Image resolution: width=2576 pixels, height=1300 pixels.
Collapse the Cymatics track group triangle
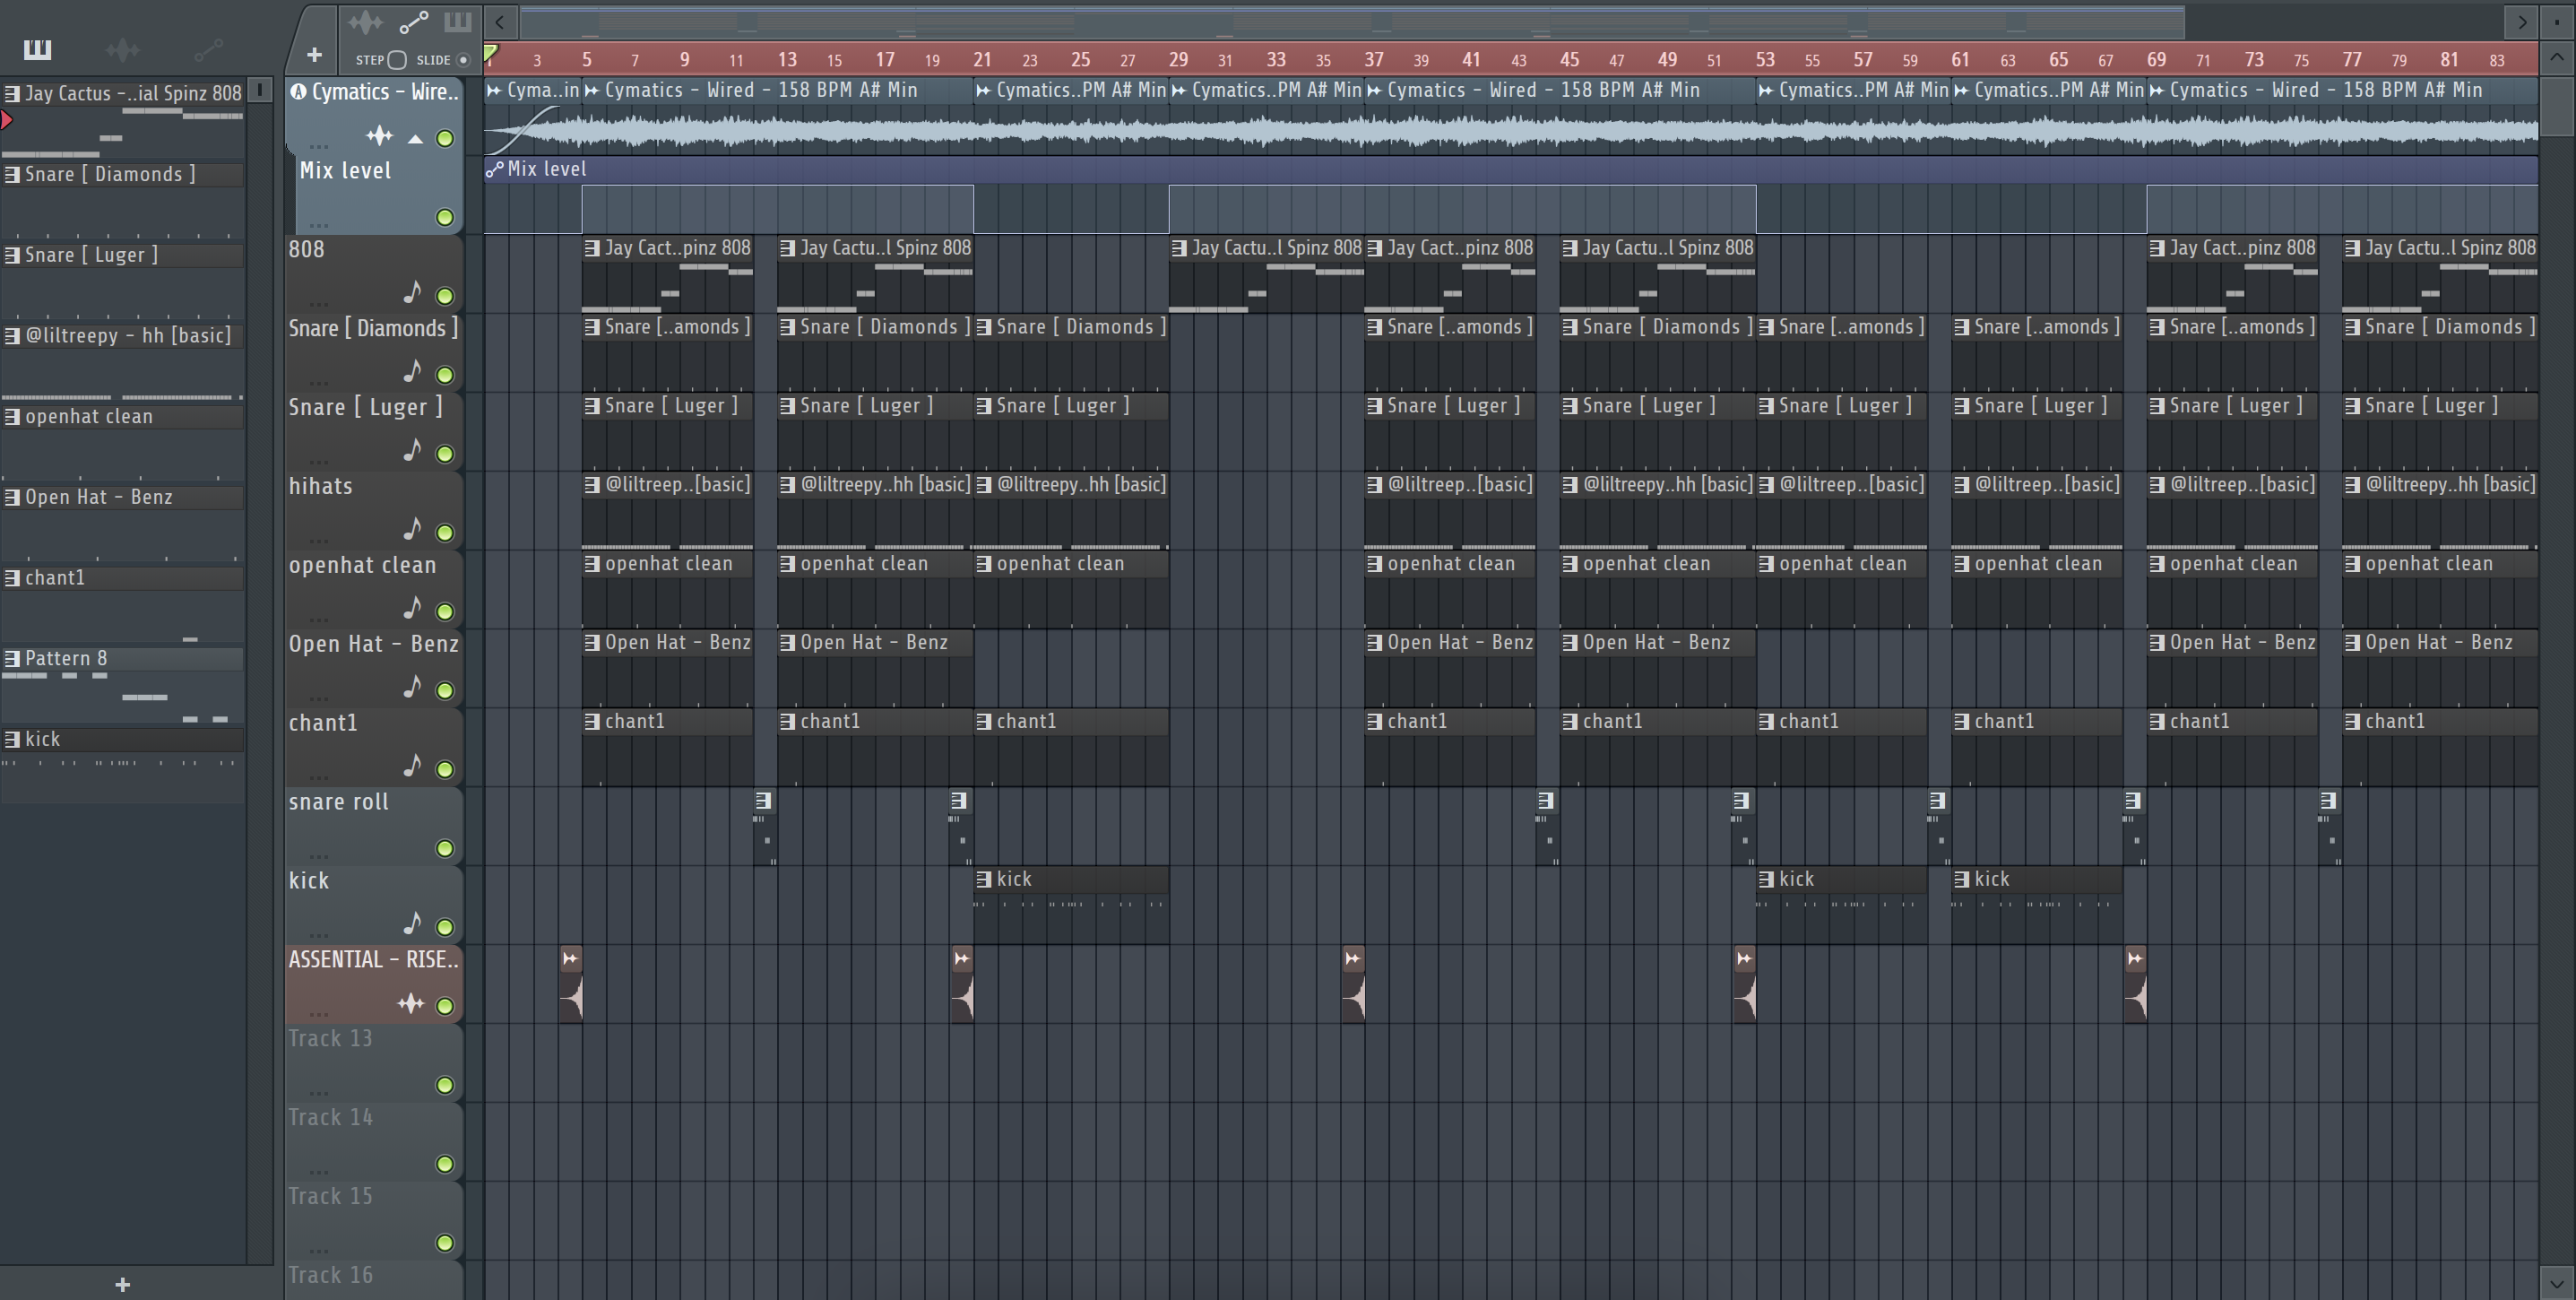[415, 138]
